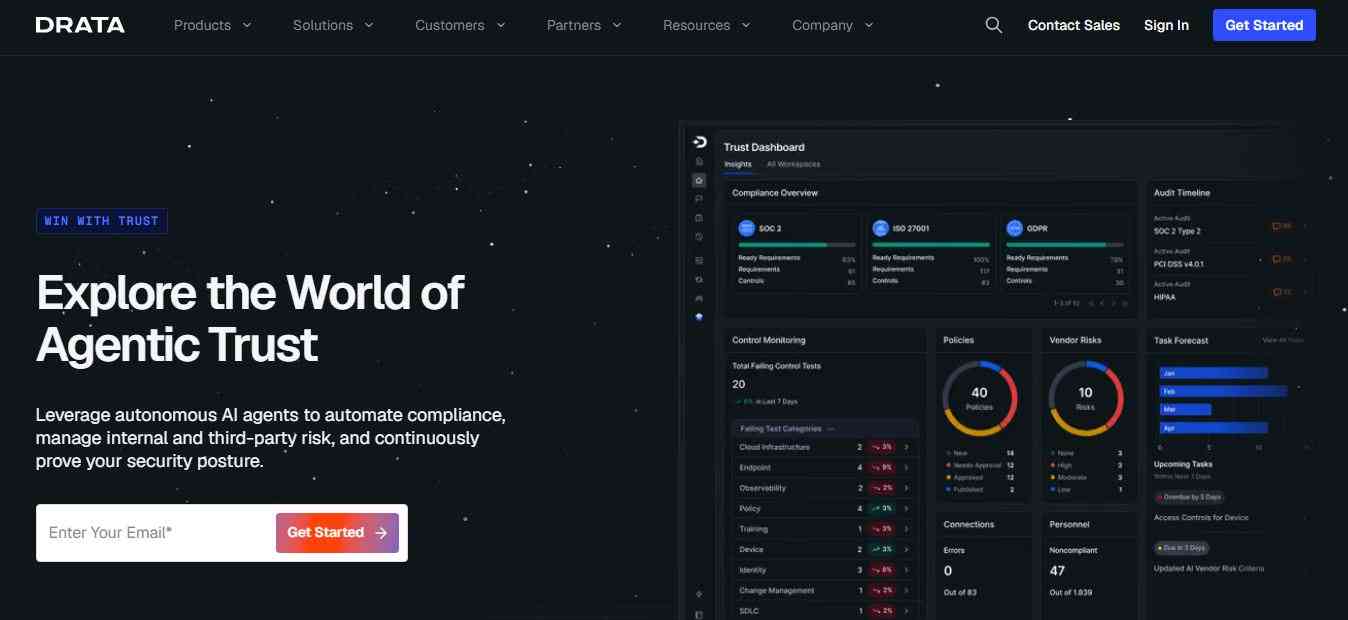The image size is (1348, 620).
Task: Click the Due in 3 Days tag
Action: point(1181,548)
